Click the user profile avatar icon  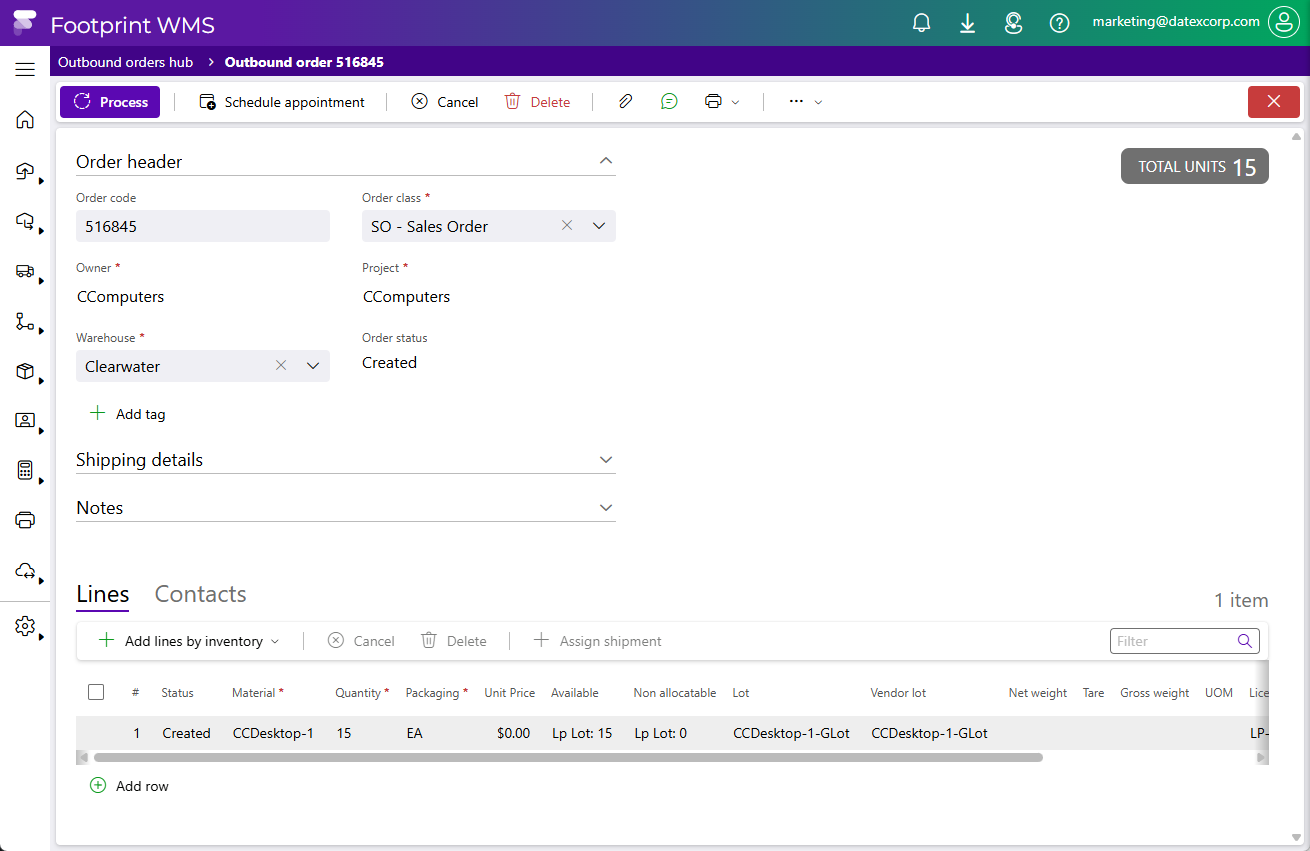[x=1283, y=22]
